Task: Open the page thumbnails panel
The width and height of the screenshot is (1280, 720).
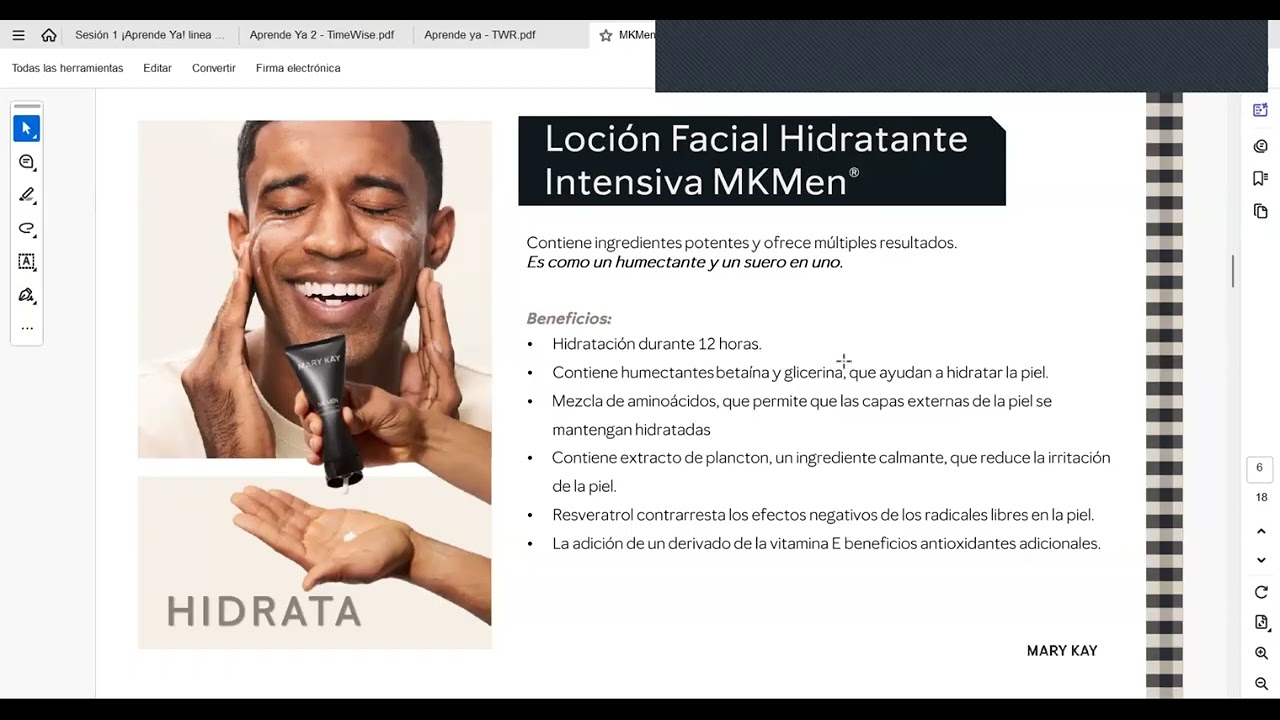Action: (1260, 211)
